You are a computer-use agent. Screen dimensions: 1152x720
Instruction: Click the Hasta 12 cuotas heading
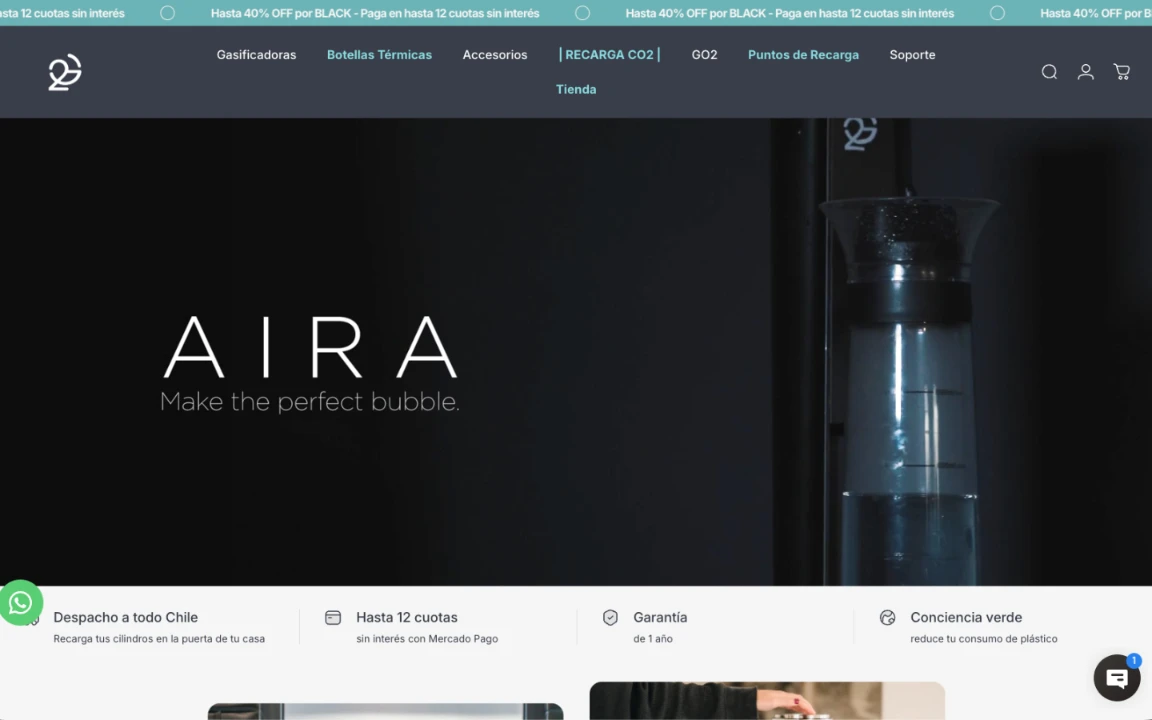tap(407, 618)
